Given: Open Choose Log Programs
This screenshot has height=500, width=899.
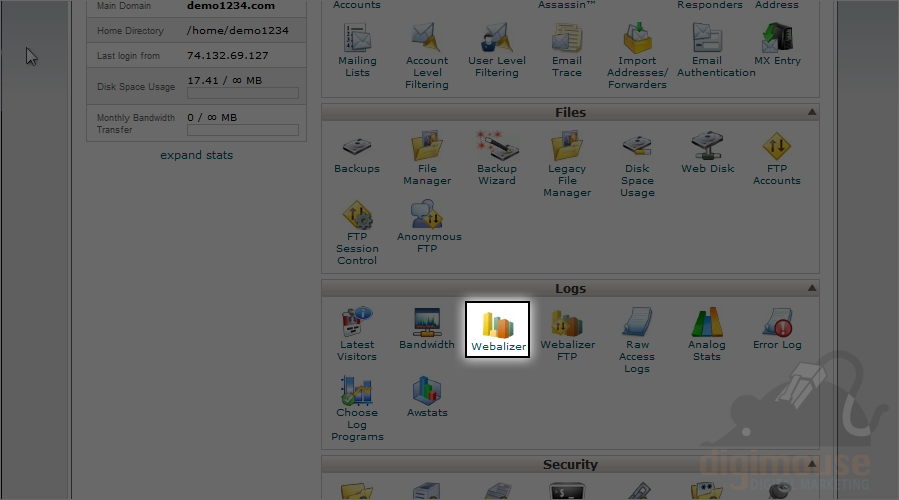Looking at the screenshot, I should click(357, 409).
